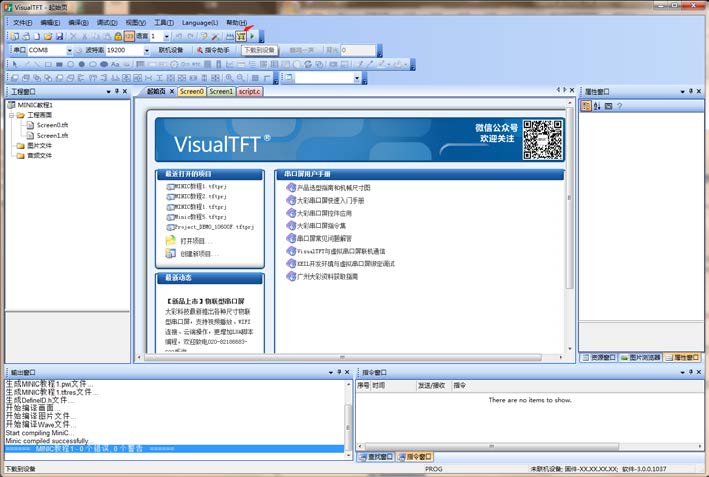Click the redo arrow icon

(190, 36)
